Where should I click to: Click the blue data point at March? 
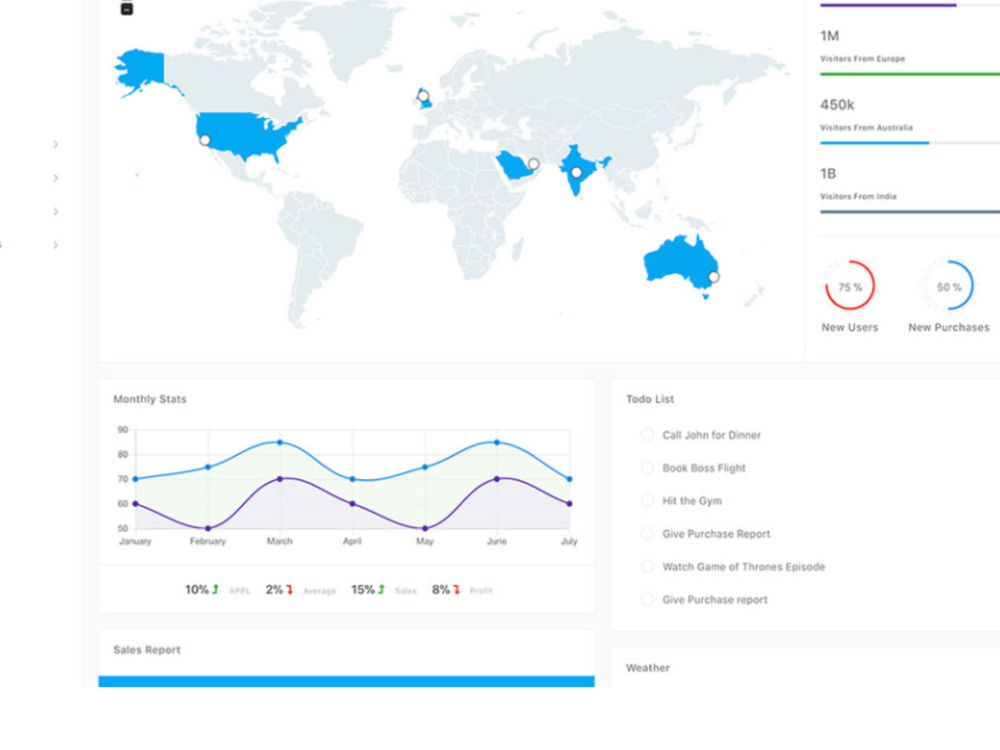click(280, 442)
